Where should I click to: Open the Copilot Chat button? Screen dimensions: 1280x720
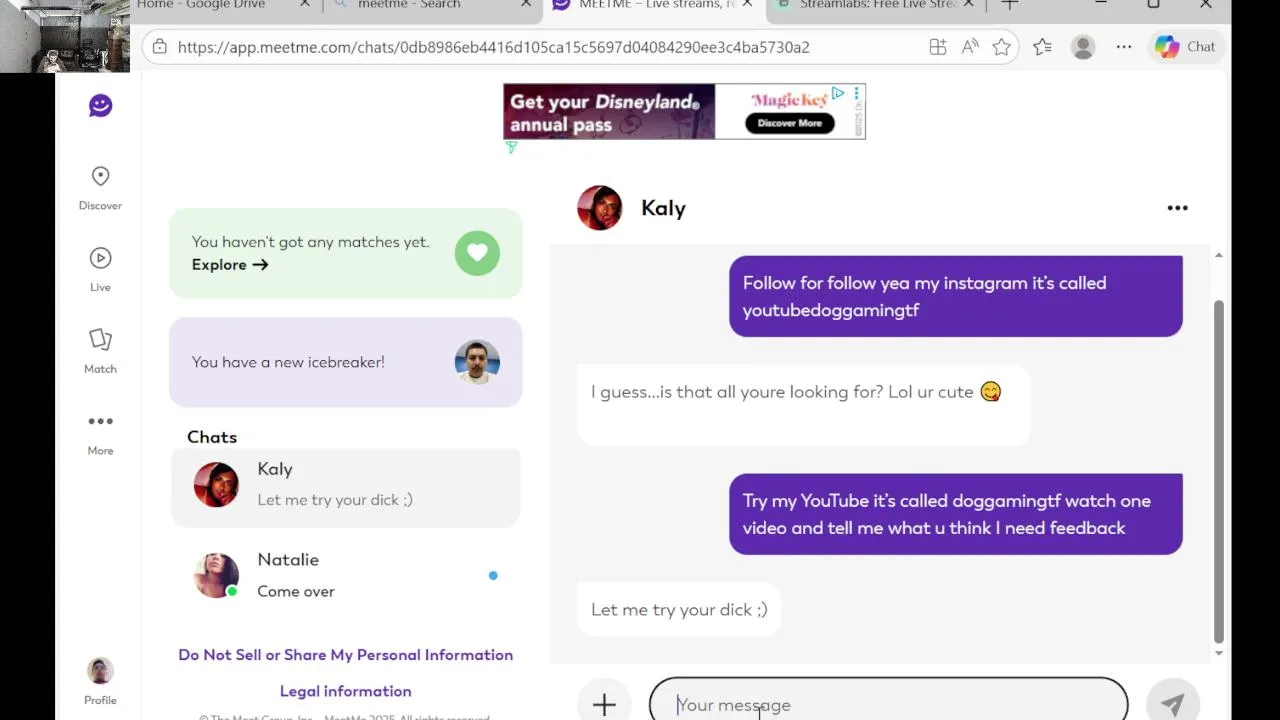pyautogui.click(x=1186, y=47)
